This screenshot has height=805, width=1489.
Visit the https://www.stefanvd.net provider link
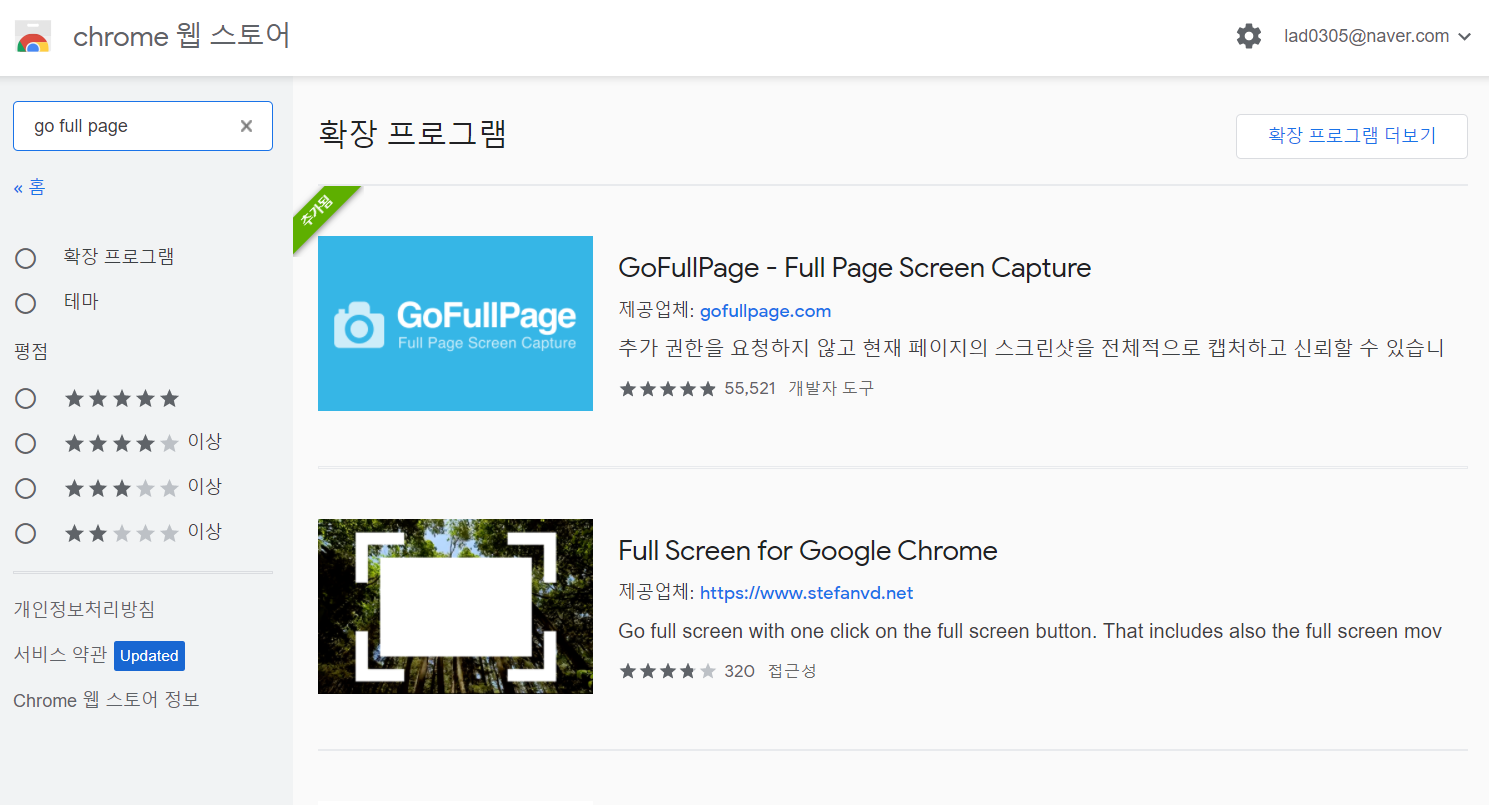pos(806,593)
